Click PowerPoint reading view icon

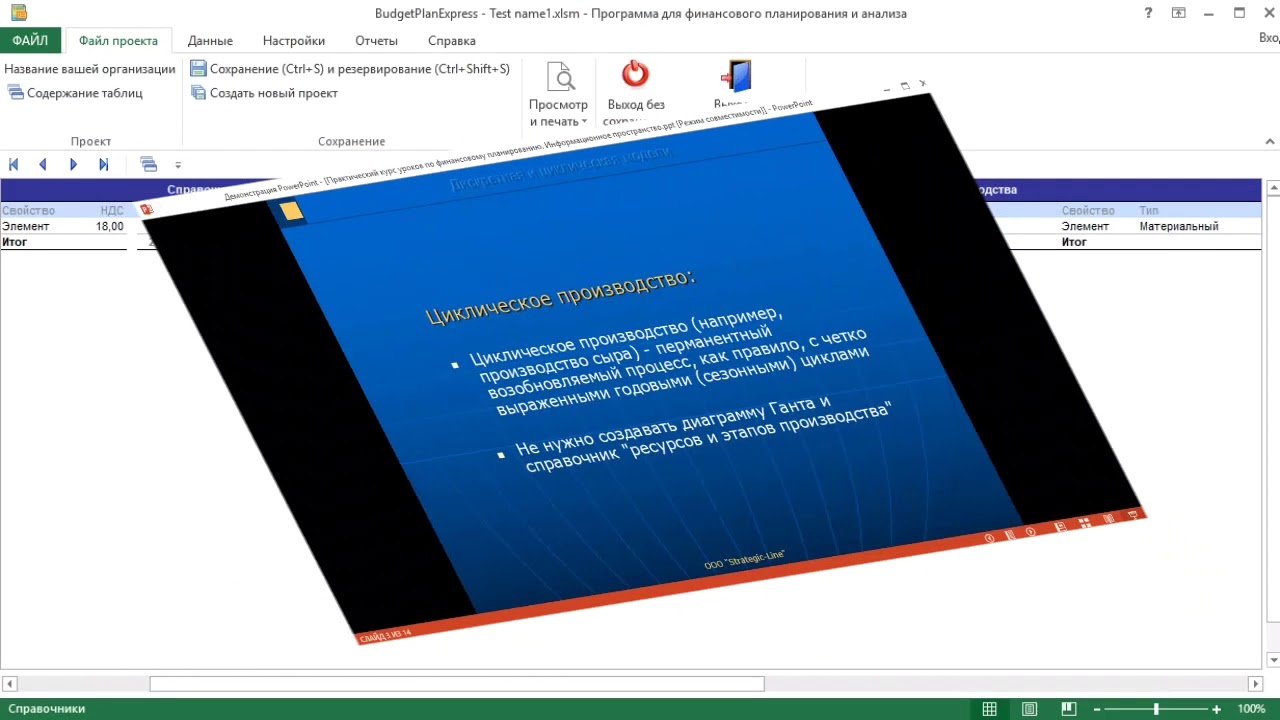coord(1109,518)
